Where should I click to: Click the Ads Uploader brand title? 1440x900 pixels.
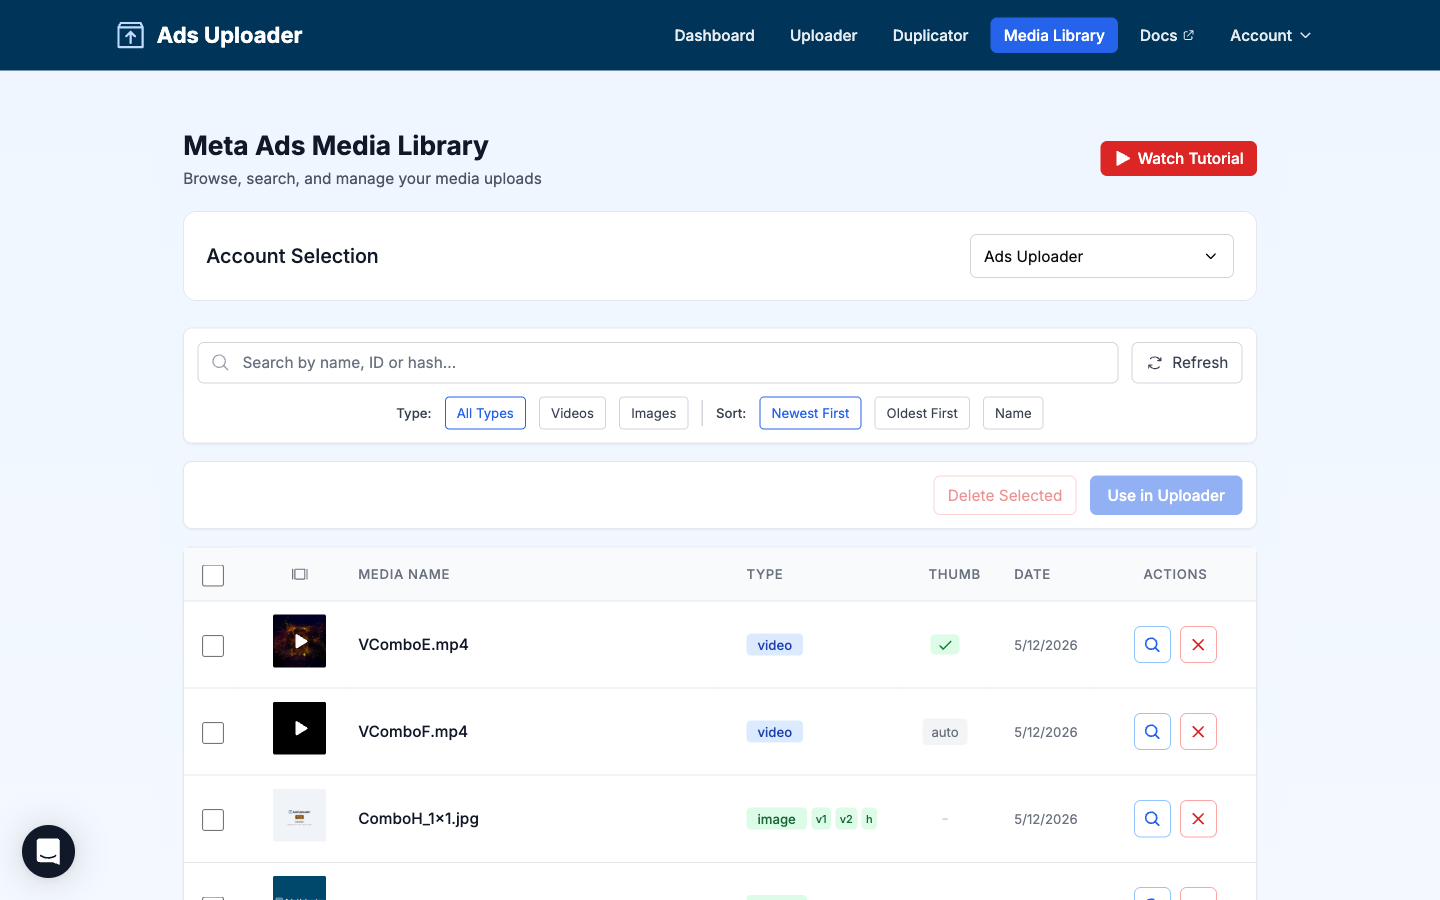[x=229, y=35]
